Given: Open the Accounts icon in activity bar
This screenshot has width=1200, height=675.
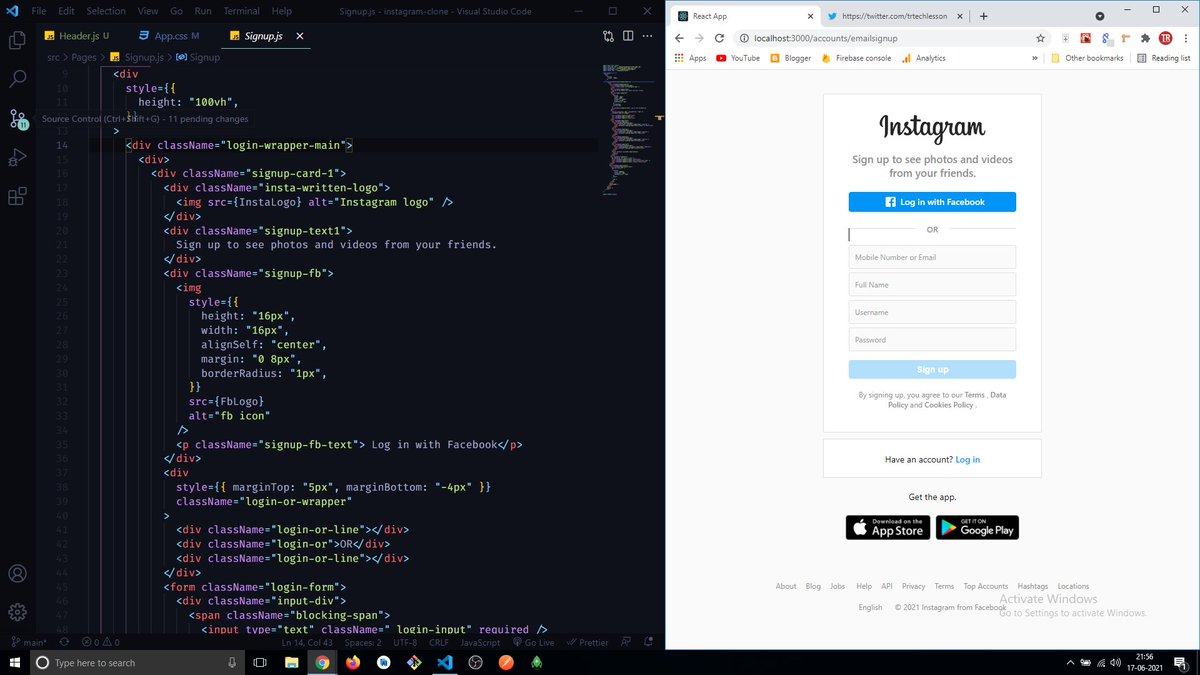Looking at the screenshot, I should pos(17,574).
